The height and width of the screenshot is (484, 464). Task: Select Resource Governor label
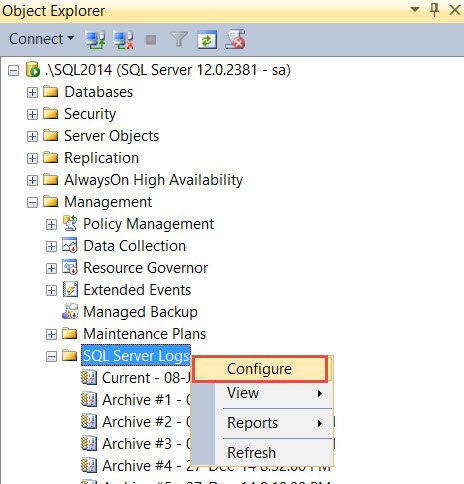pyautogui.click(x=145, y=268)
